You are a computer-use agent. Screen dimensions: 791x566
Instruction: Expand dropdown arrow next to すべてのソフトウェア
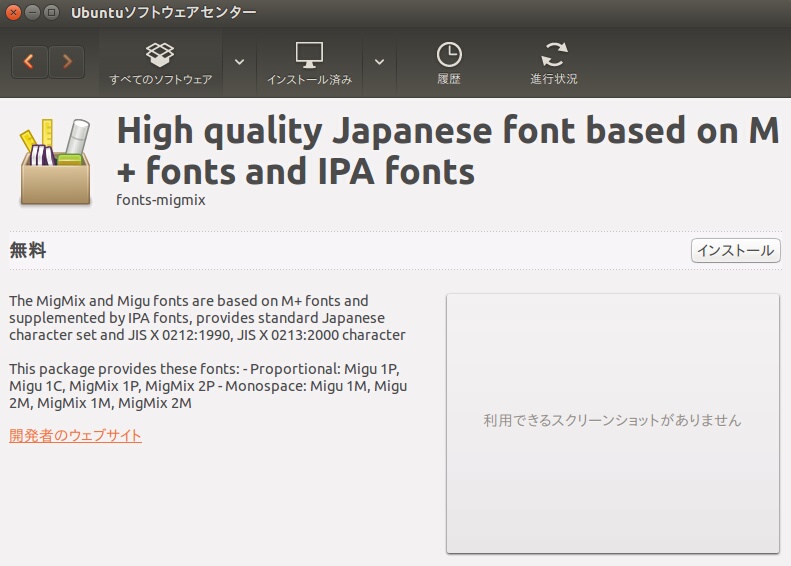240,62
